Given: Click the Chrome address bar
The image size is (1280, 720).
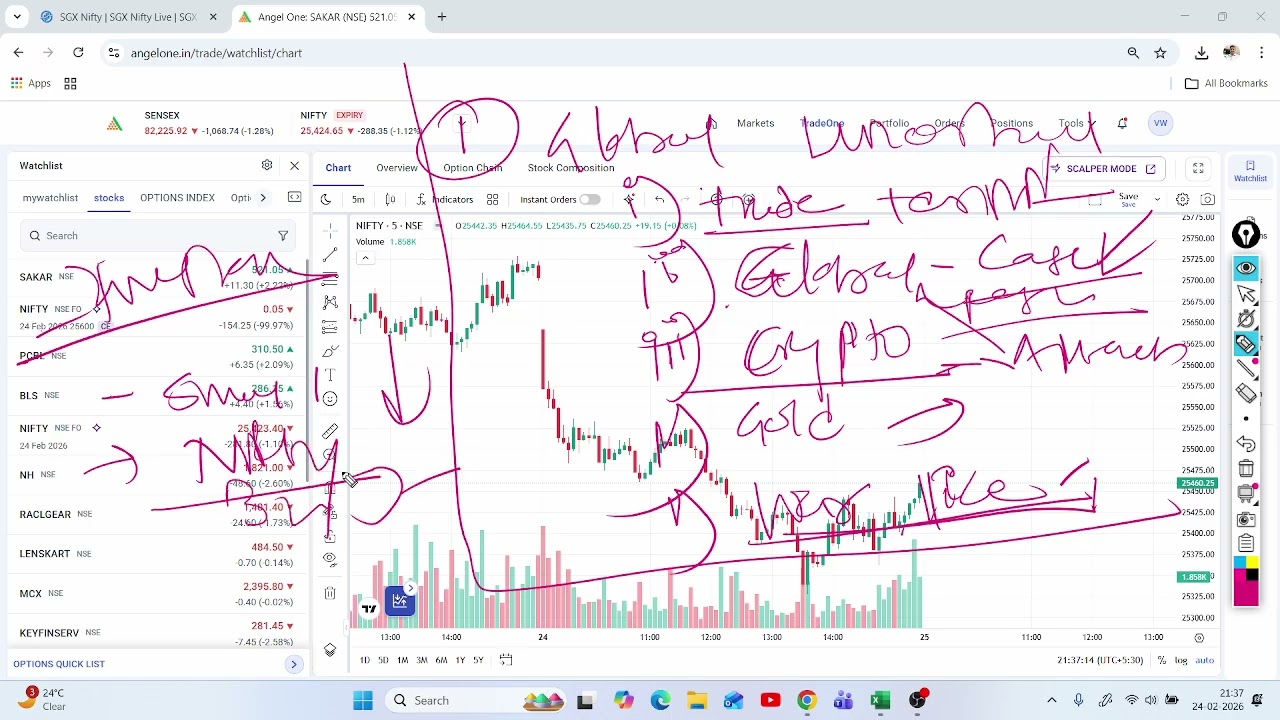Looking at the screenshot, I should pos(620,53).
